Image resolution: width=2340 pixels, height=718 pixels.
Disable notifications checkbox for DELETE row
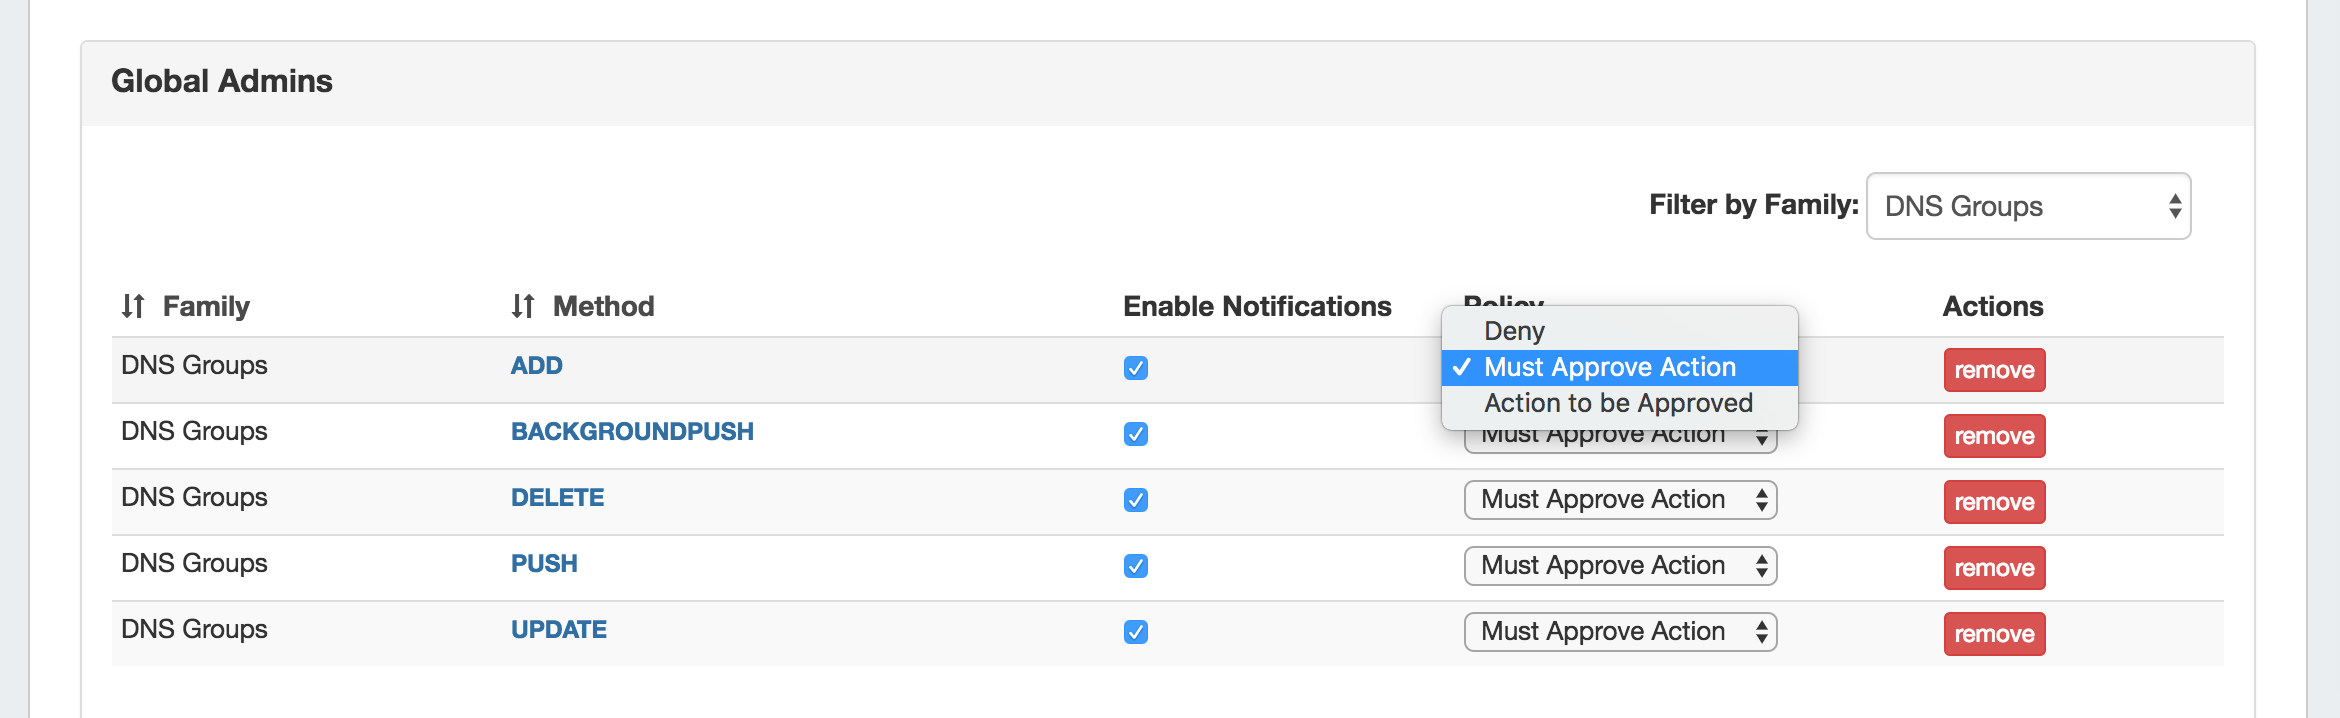(x=1135, y=500)
